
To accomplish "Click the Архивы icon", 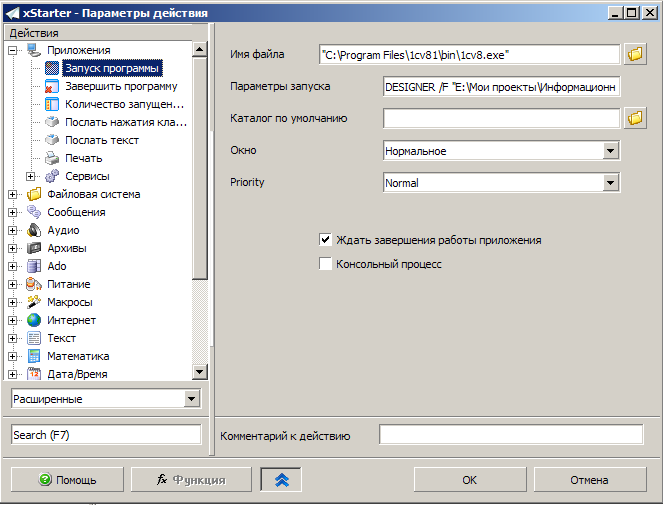I will (x=34, y=248).
